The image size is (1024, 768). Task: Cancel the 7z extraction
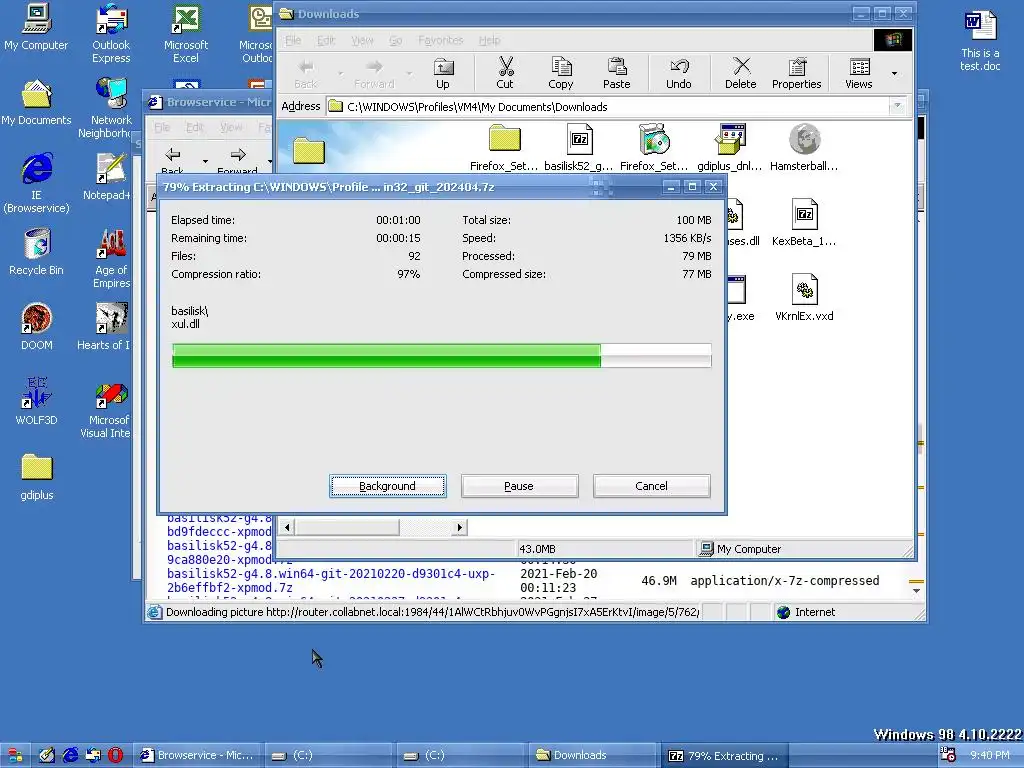pos(651,486)
